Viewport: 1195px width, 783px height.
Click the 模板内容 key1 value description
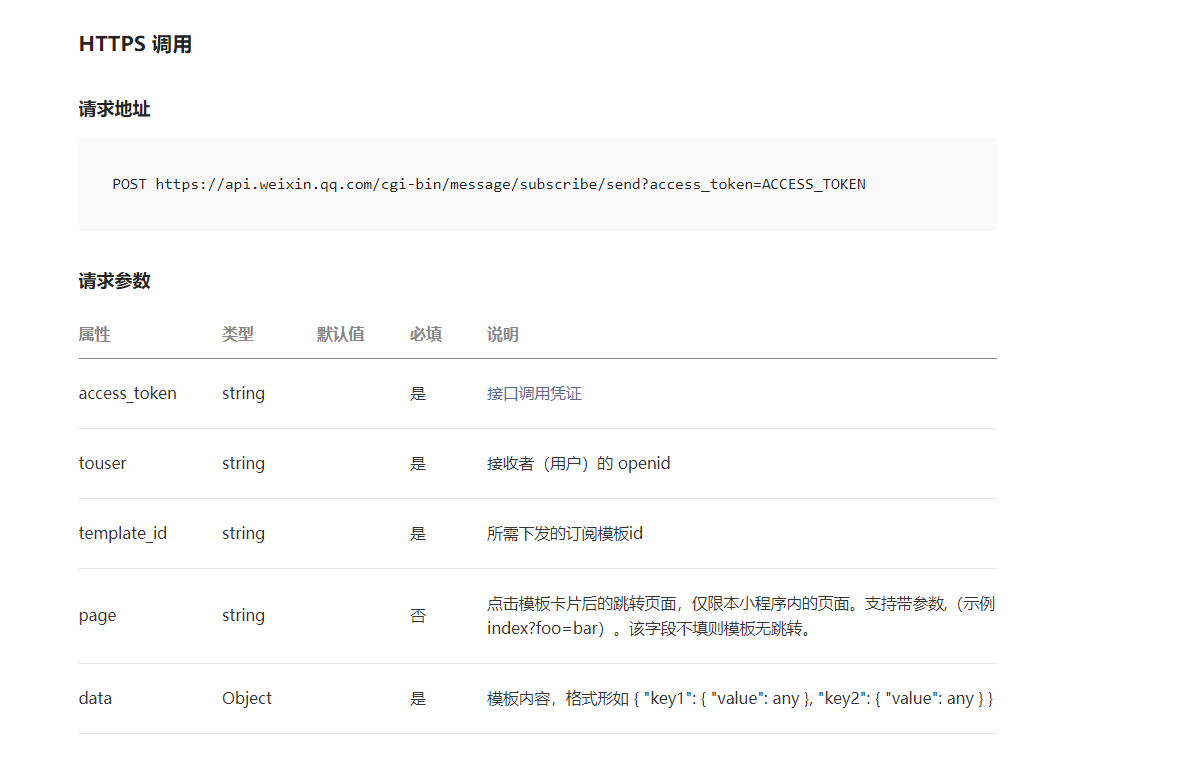740,698
